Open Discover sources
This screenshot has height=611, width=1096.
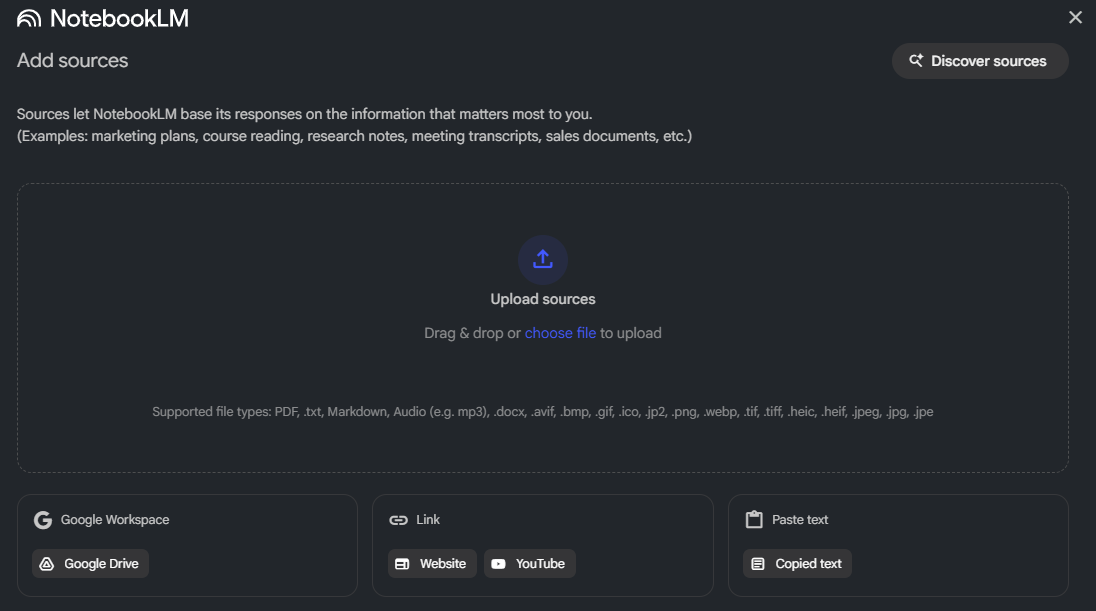pyautogui.click(x=980, y=61)
